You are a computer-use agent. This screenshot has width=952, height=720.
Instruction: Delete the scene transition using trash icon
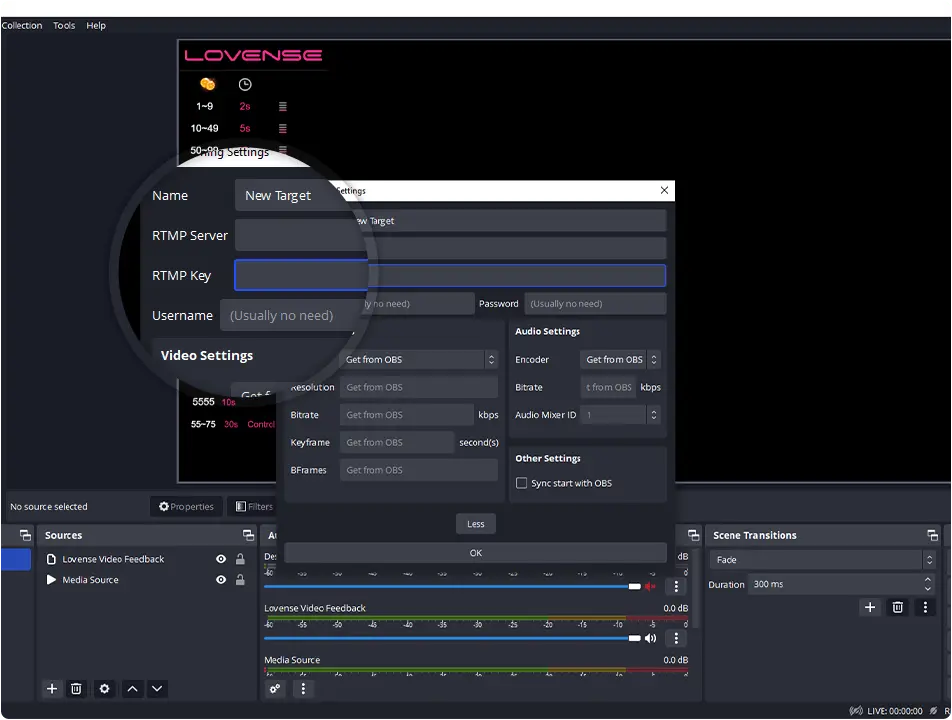[x=897, y=607]
